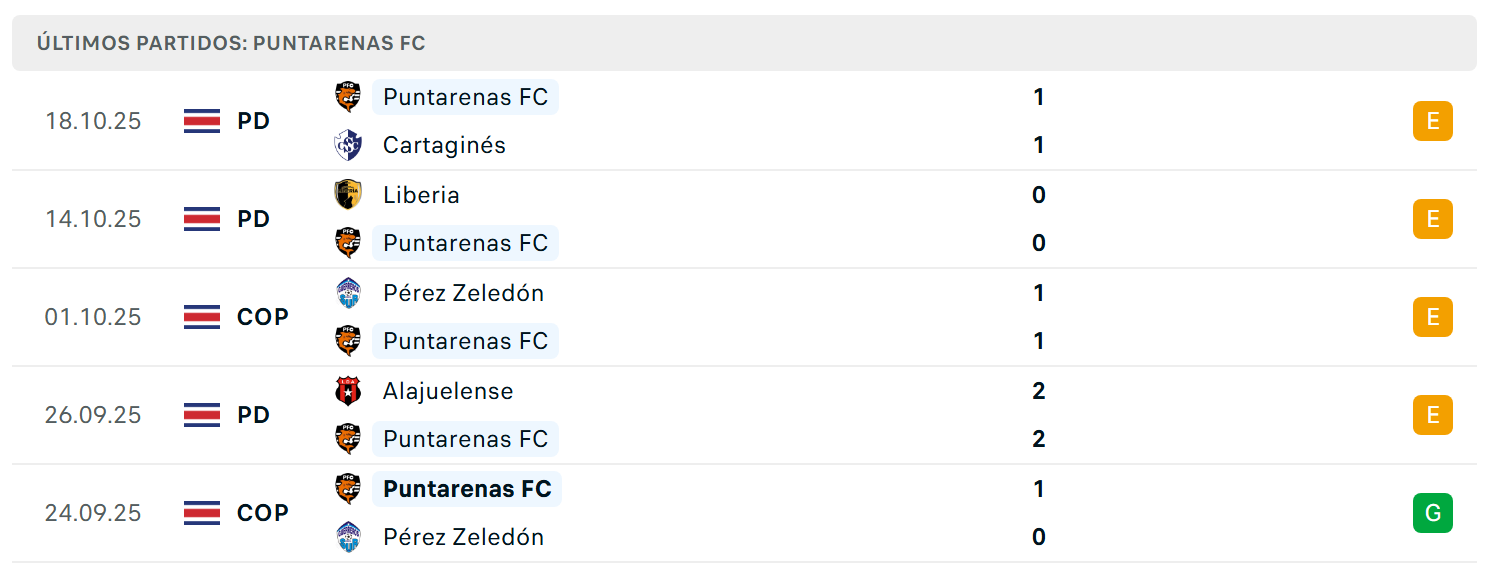Click the green G result badge
The width and height of the screenshot is (1496, 575).
click(x=1432, y=513)
